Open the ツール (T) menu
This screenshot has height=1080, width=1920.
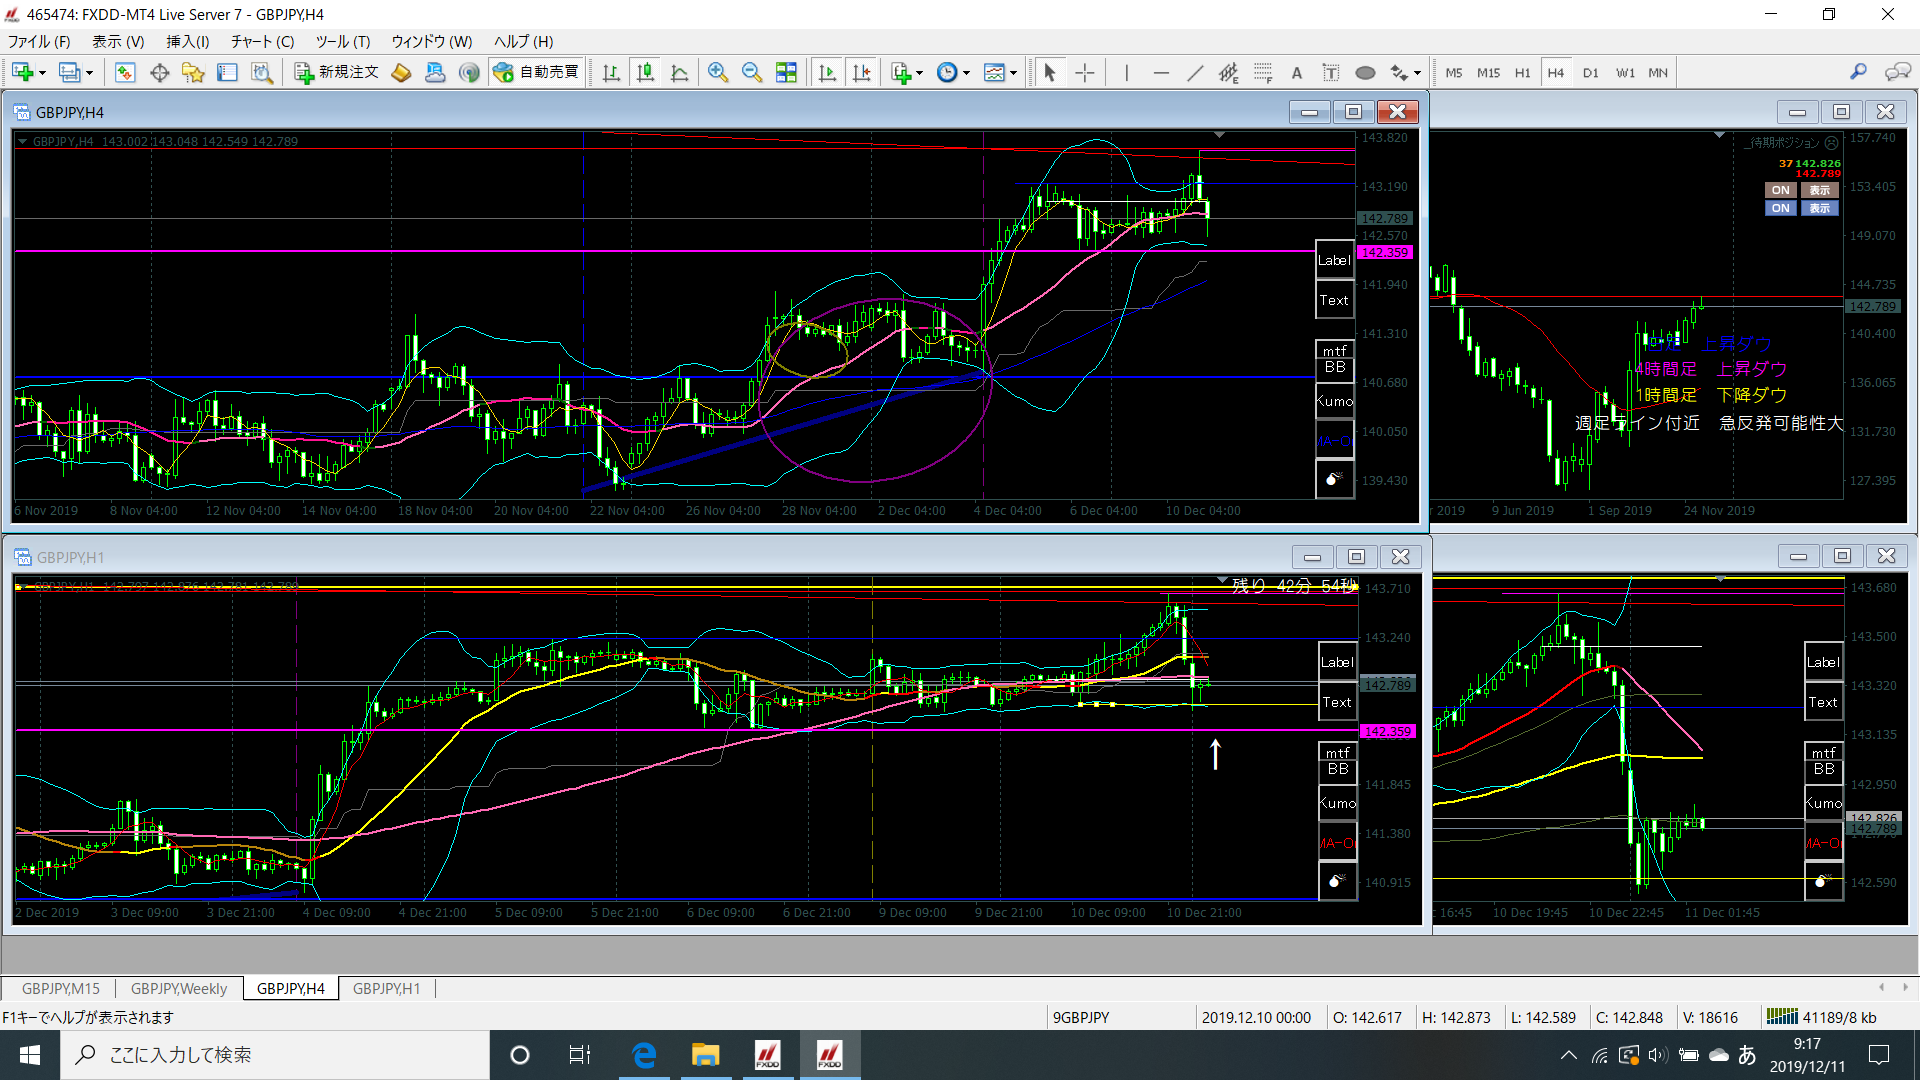click(343, 41)
